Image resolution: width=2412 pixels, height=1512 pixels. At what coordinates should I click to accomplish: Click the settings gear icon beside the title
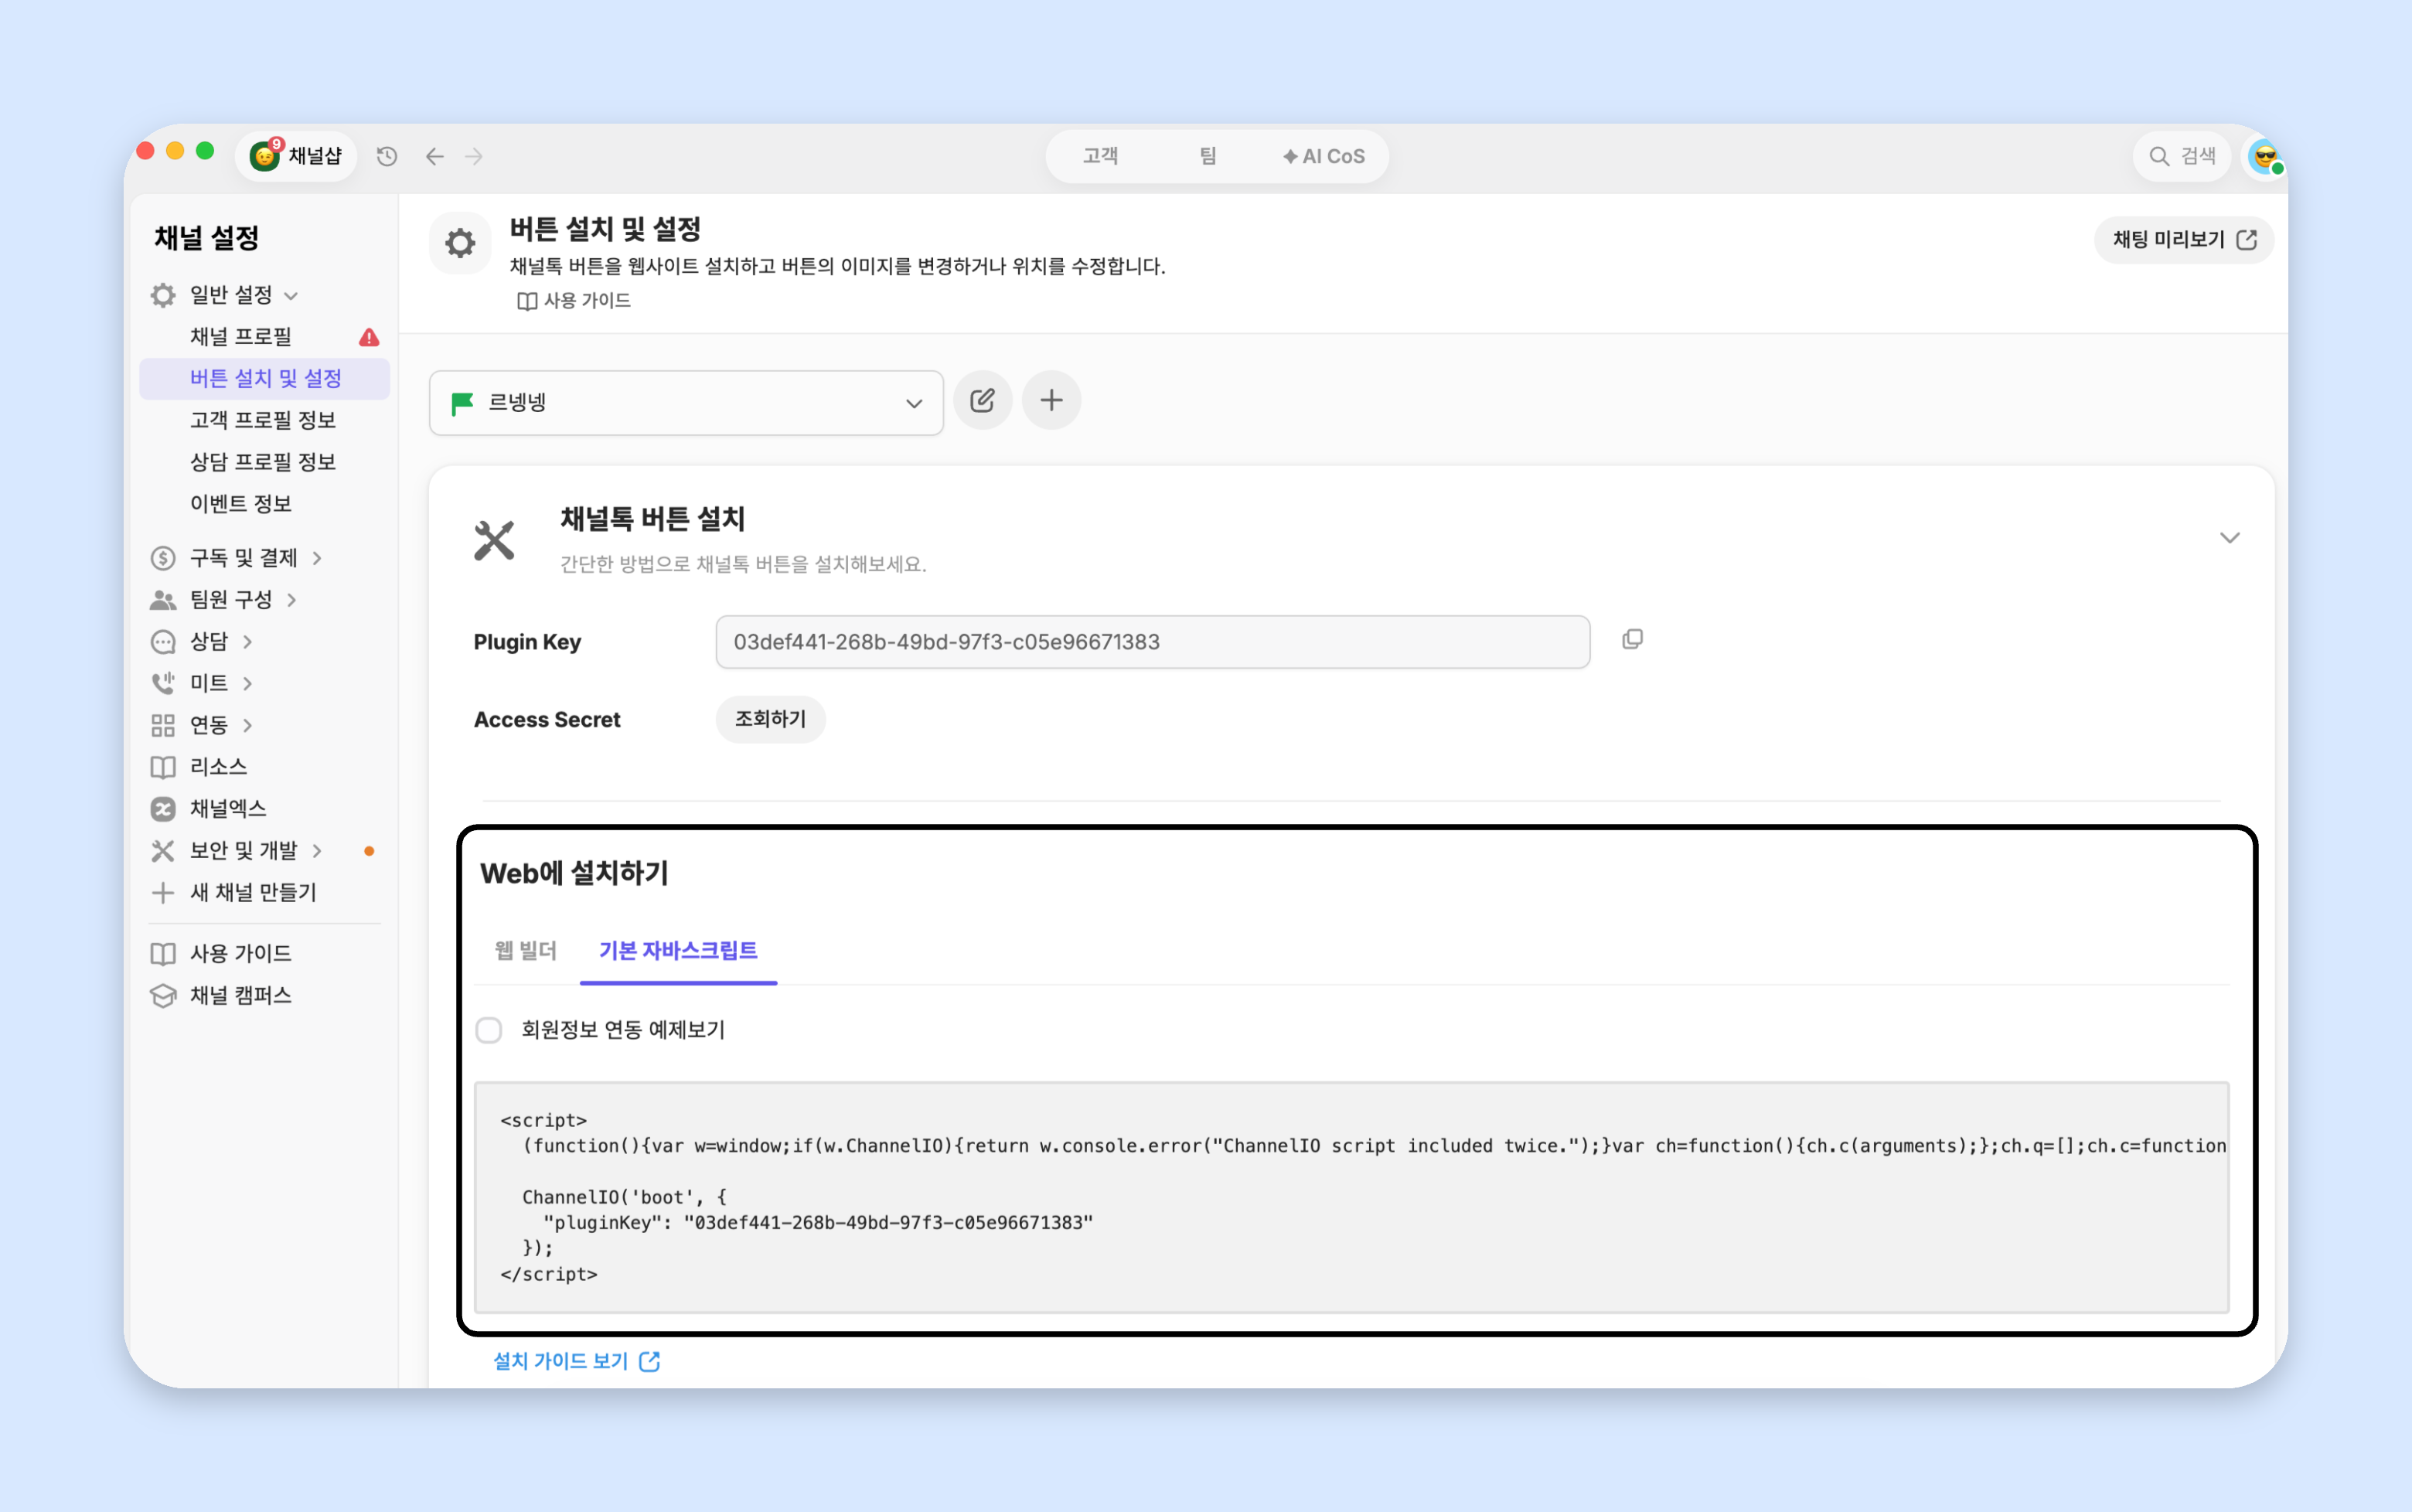point(460,243)
